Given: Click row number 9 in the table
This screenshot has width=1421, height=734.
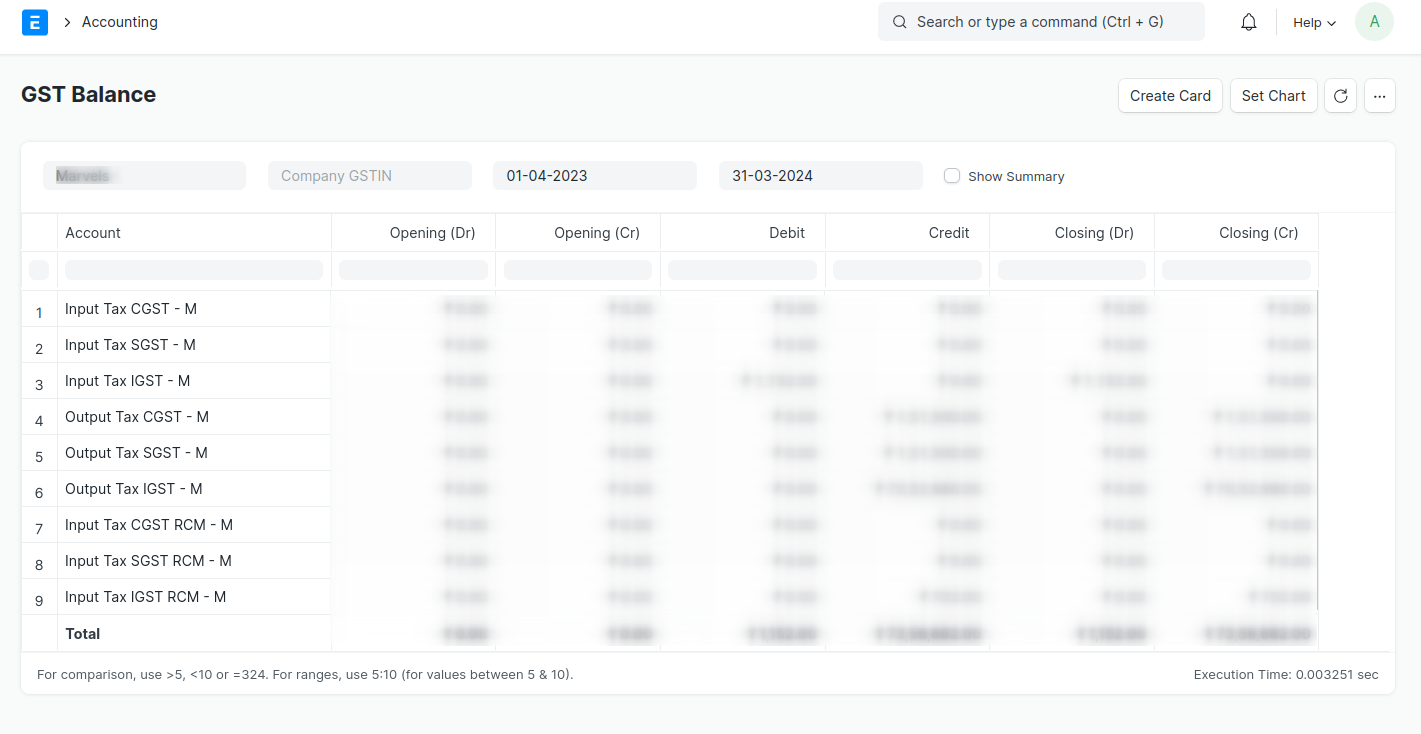Looking at the screenshot, I should [x=39, y=601].
